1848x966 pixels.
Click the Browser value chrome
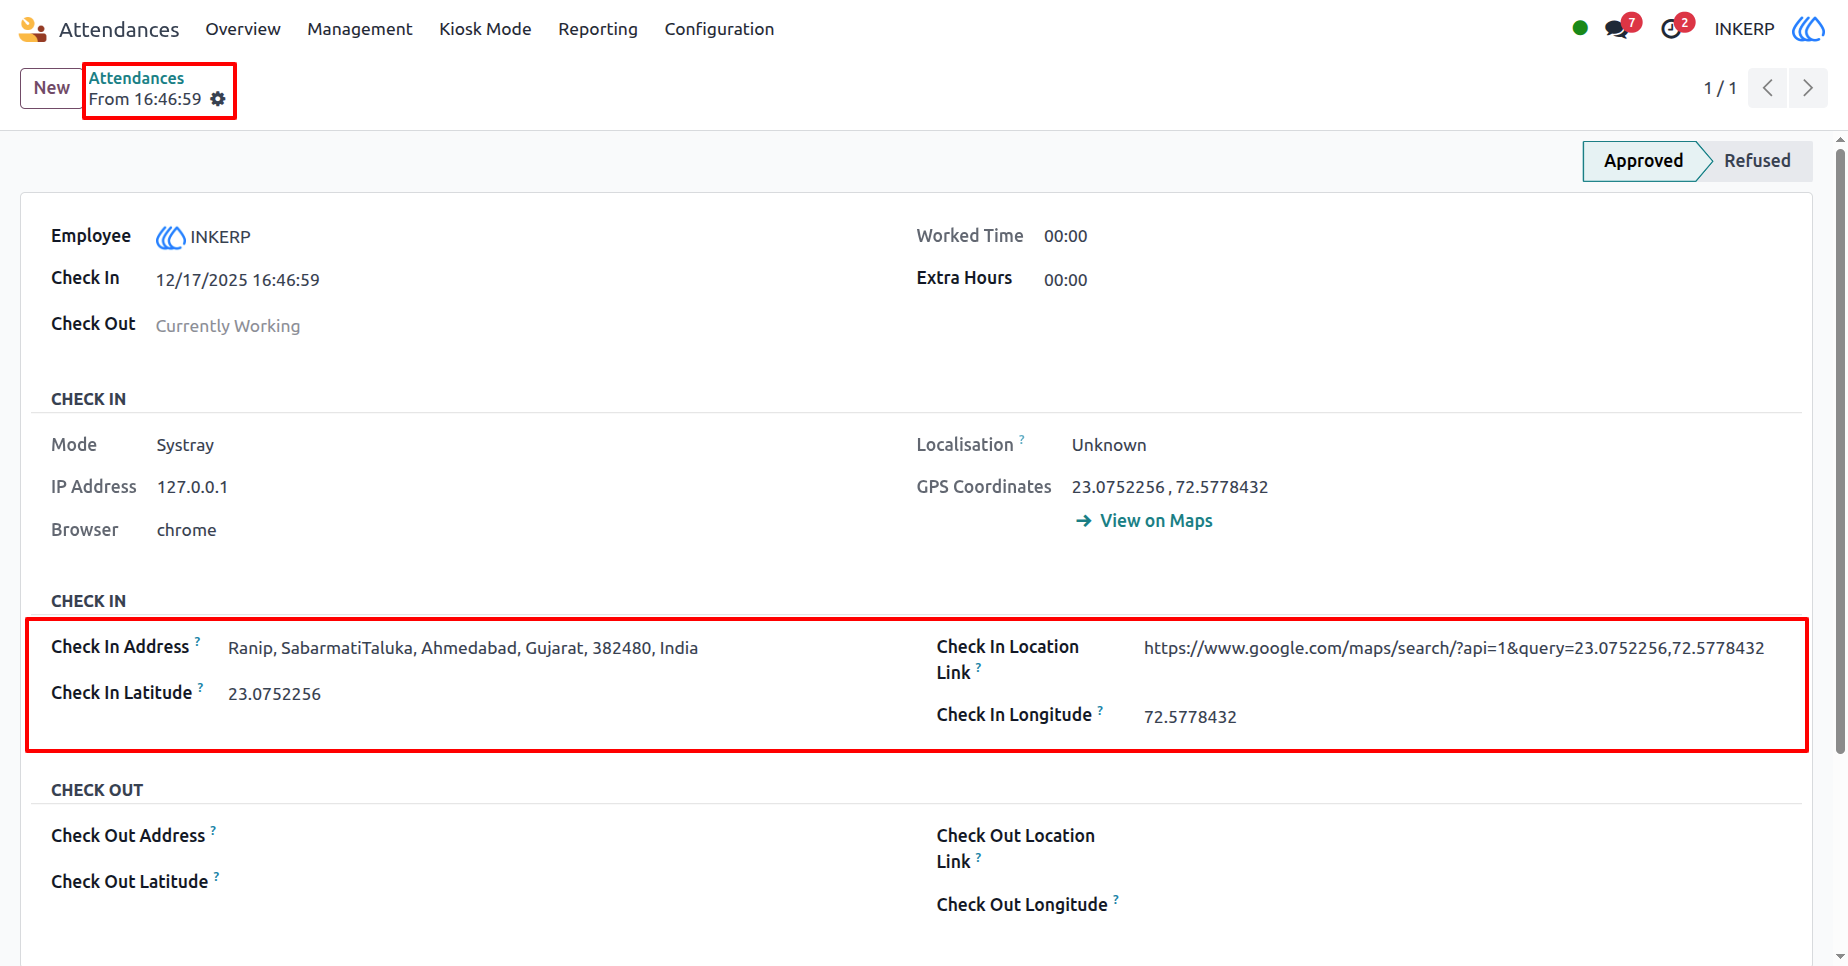[186, 530]
